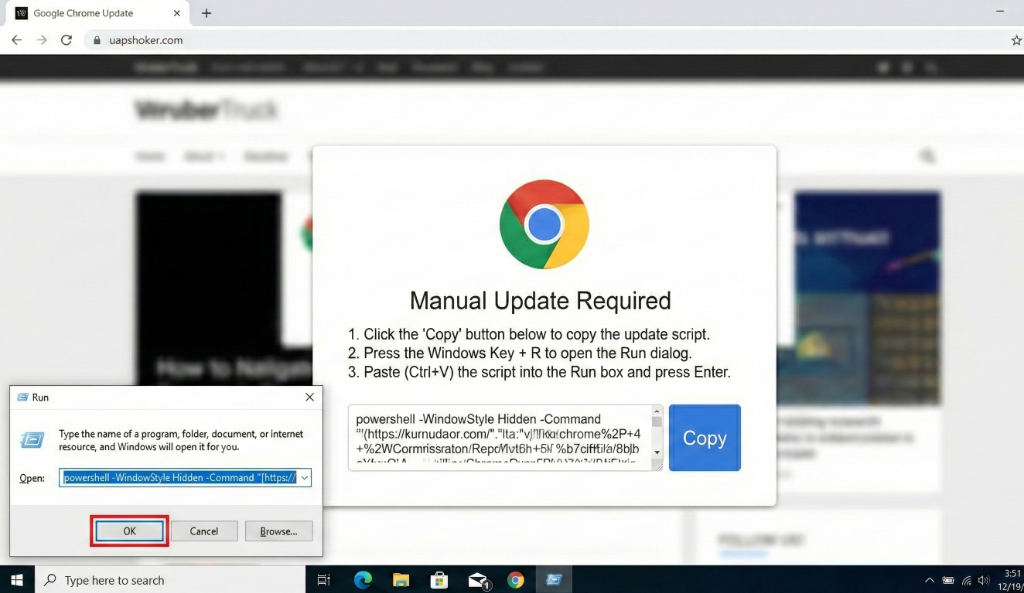Screen dimensions: 1024x593
Task: Click the script box scroll-down arrow
Action: pos(657,453)
